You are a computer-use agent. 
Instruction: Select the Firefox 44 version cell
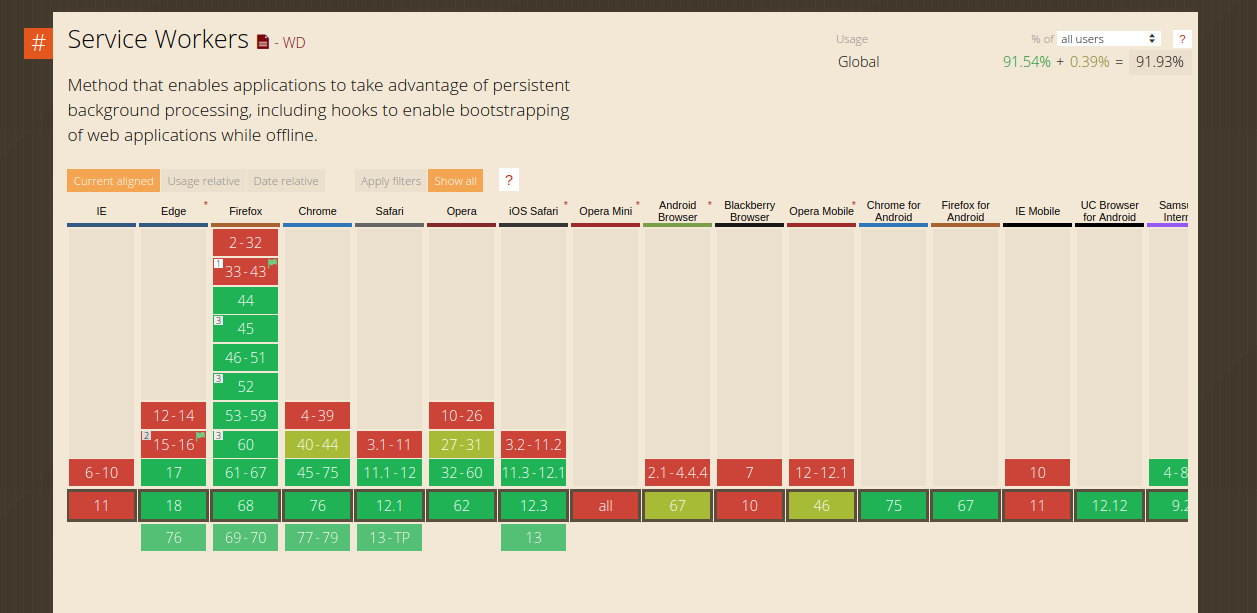pos(245,300)
